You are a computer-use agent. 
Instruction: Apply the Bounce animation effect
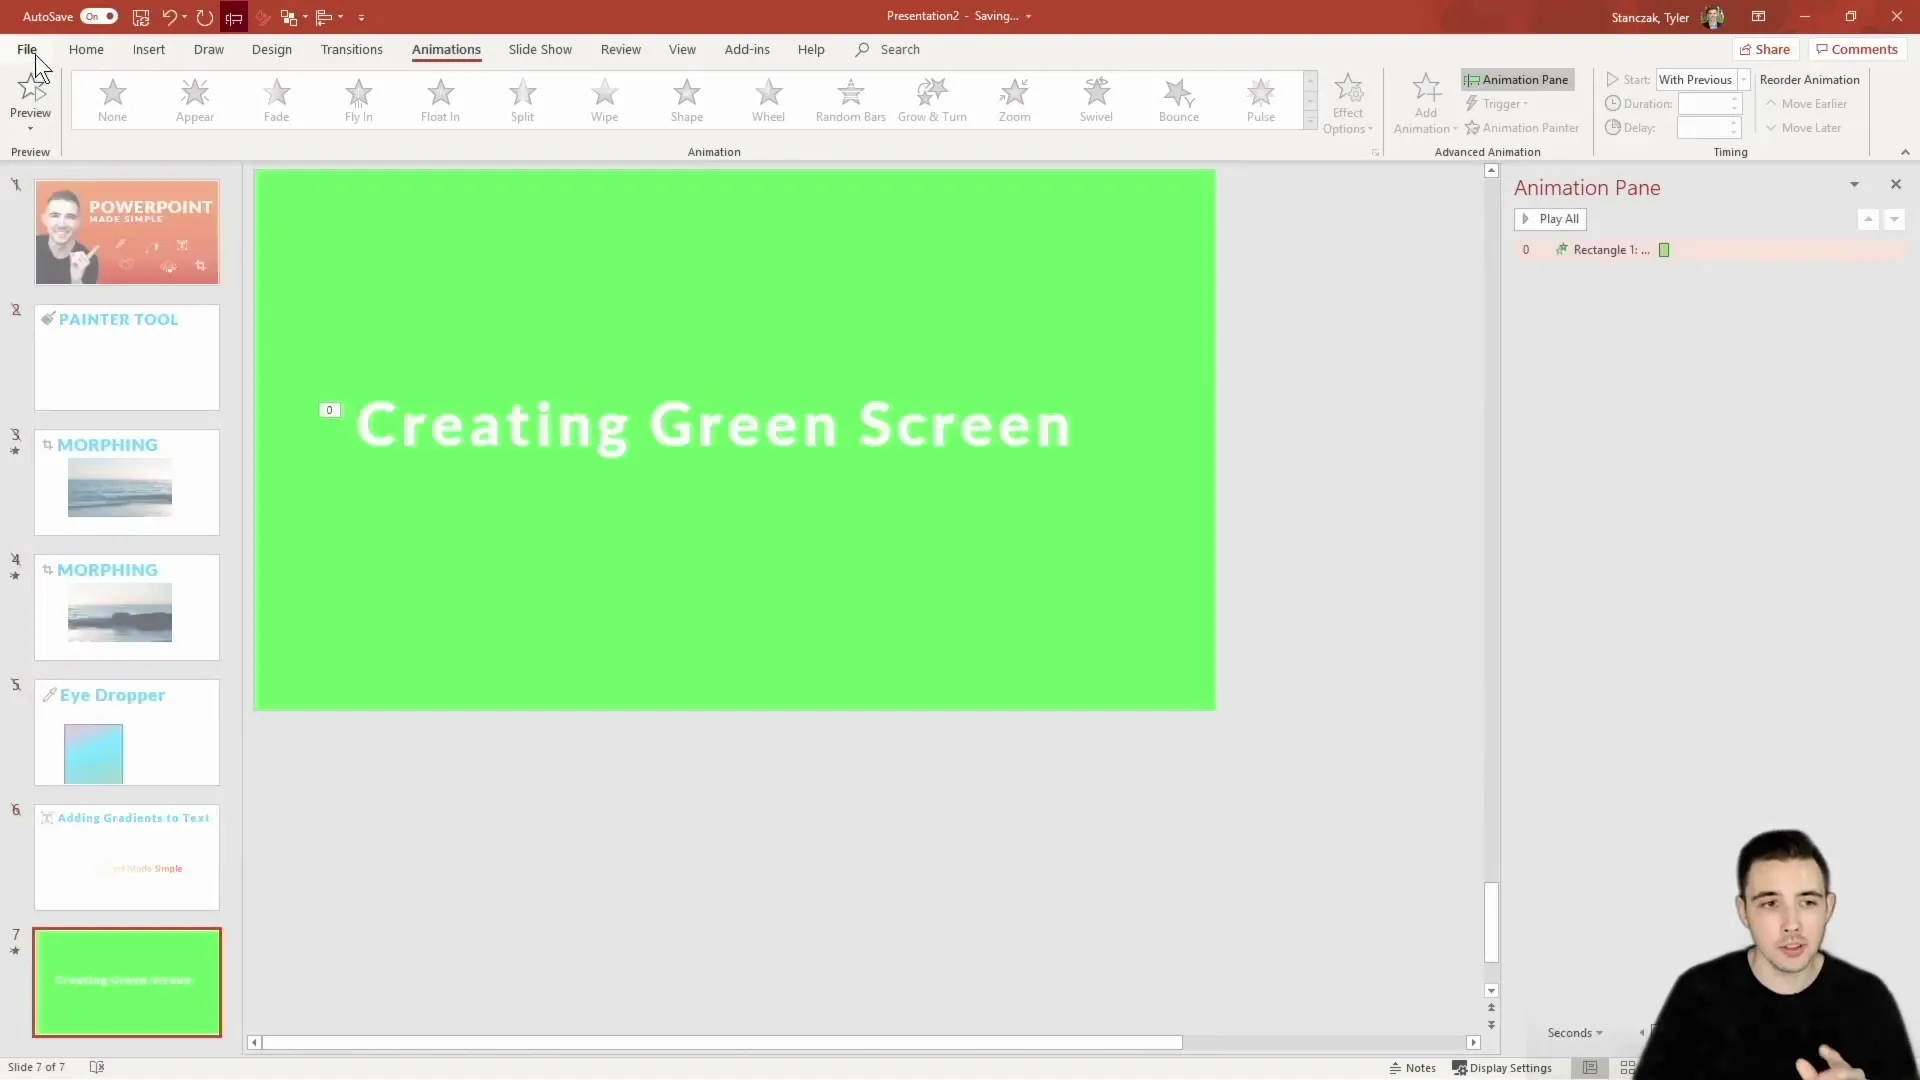(1178, 100)
